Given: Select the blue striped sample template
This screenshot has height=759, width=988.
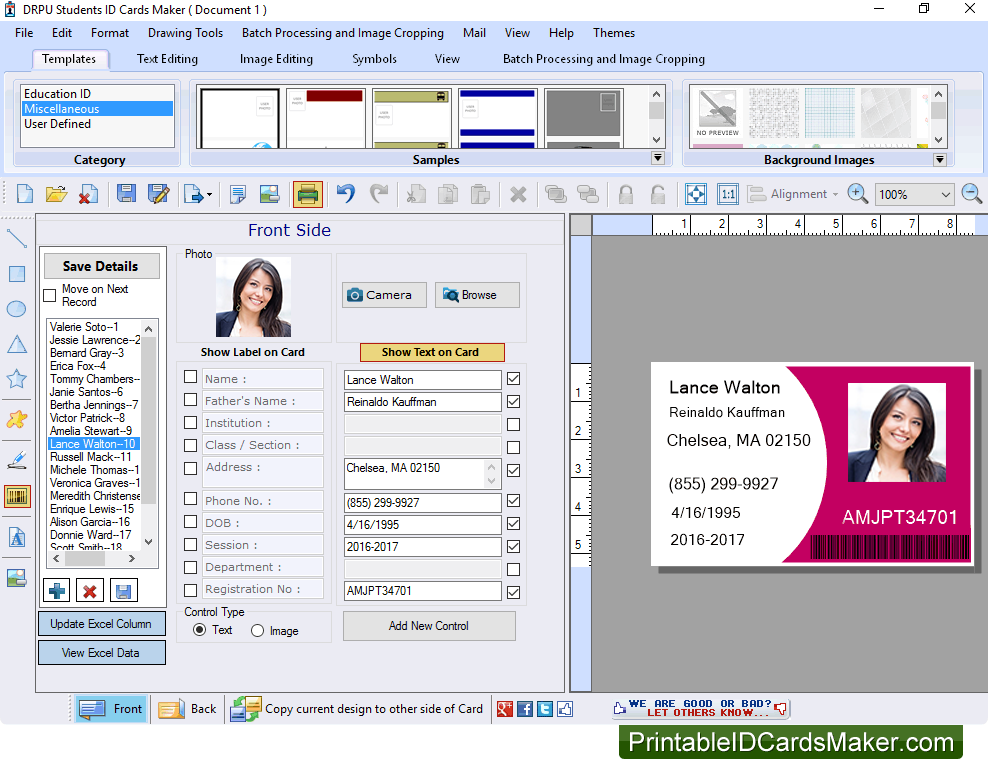Looking at the screenshot, I should [x=498, y=118].
